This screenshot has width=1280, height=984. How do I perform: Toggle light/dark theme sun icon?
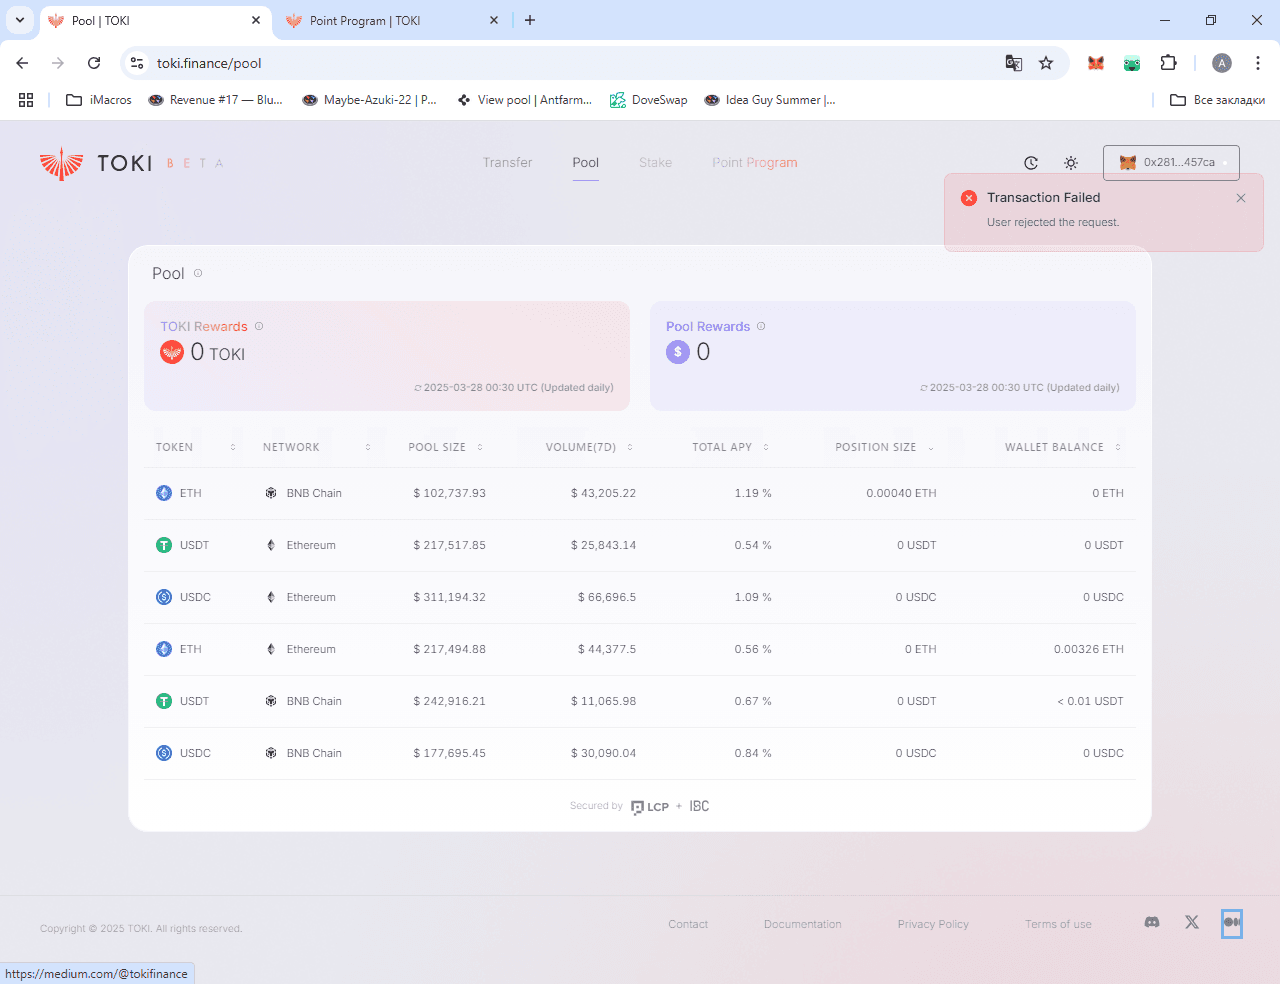tap(1071, 163)
